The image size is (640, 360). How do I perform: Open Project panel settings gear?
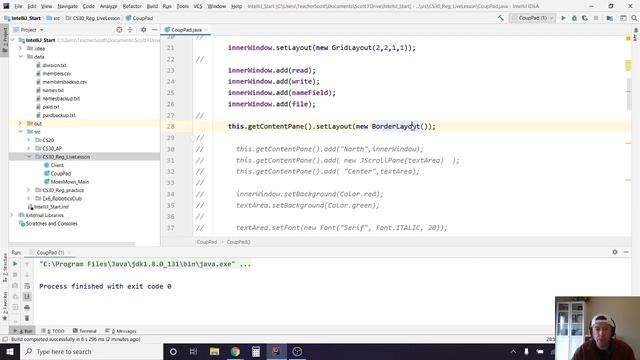pos(143,30)
